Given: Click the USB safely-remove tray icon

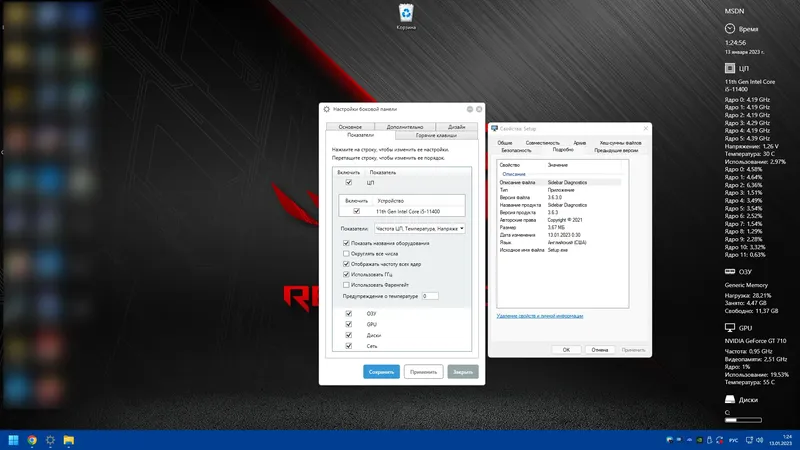Looking at the screenshot, I should 709,440.
